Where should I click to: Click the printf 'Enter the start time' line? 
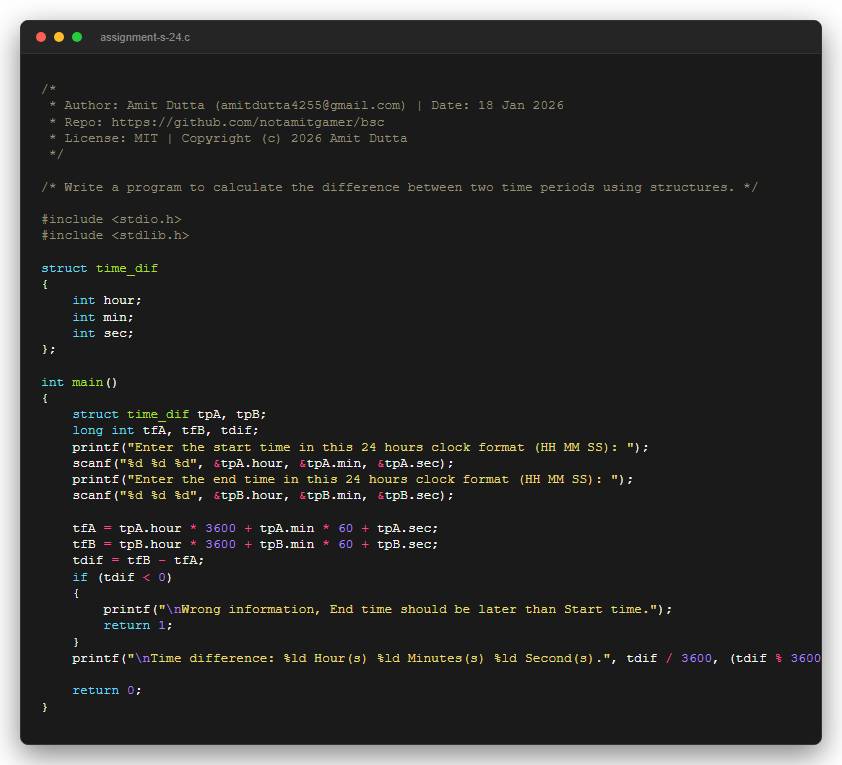tap(360, 447)
